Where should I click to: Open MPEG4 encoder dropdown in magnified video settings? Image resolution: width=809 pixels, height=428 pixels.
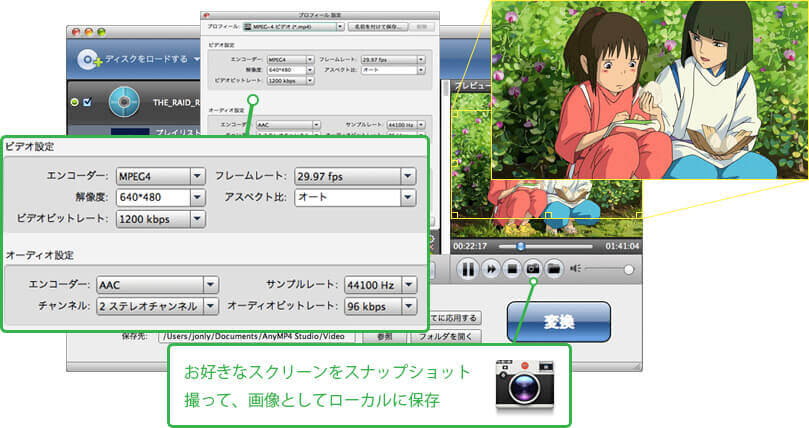point(160,176)
